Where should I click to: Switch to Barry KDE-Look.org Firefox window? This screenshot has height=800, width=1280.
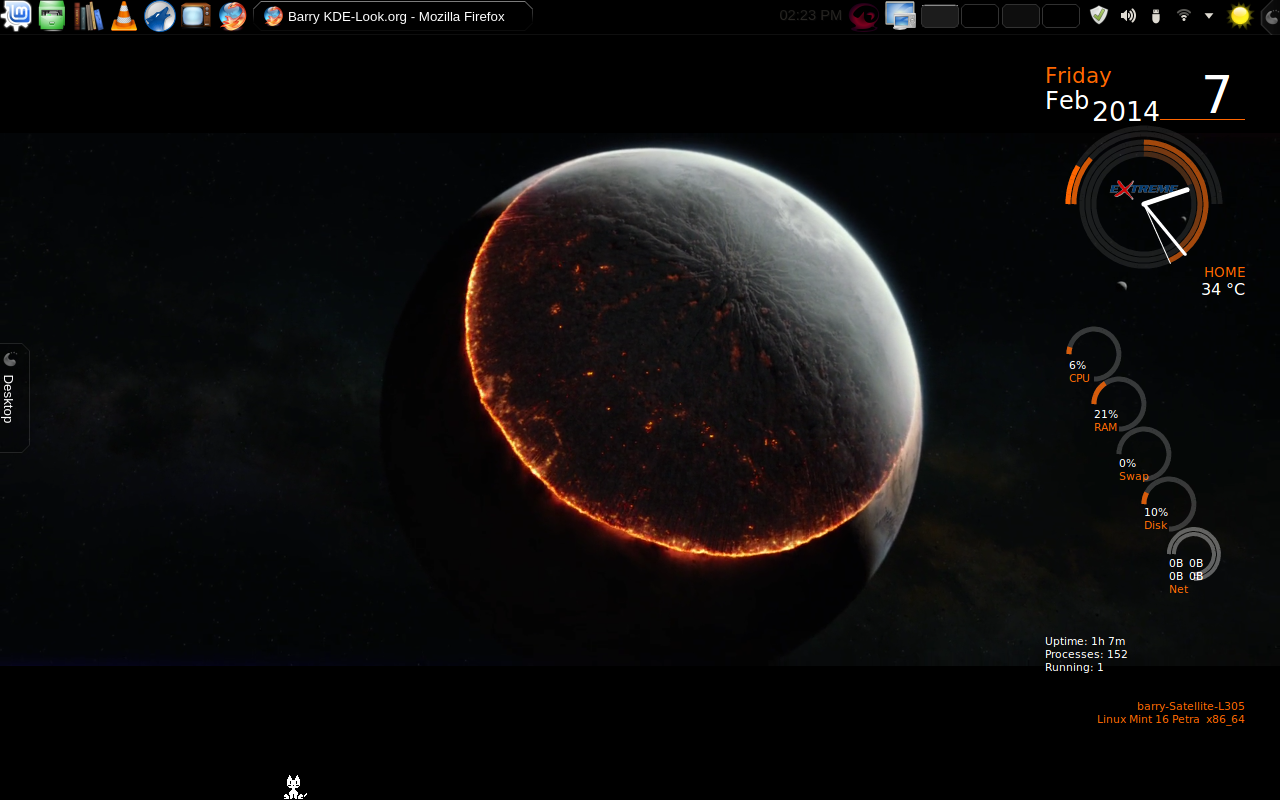[x=393, y=16]
